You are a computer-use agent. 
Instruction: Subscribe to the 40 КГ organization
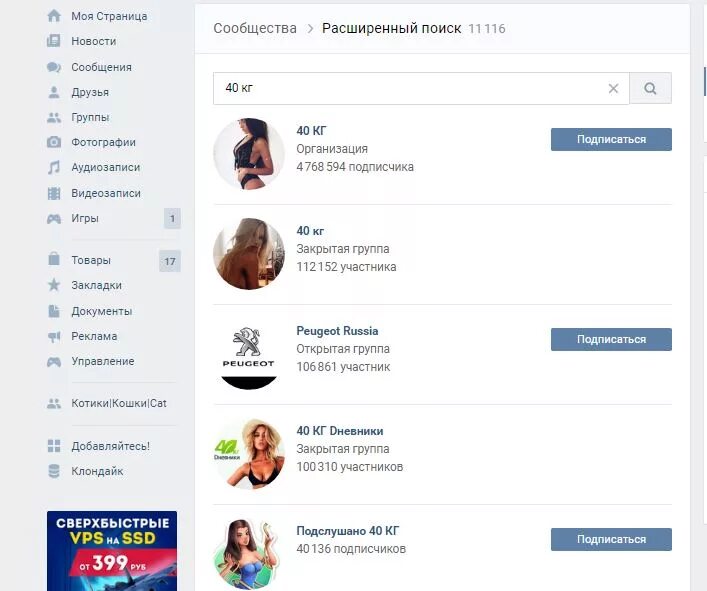coord(611,139)
